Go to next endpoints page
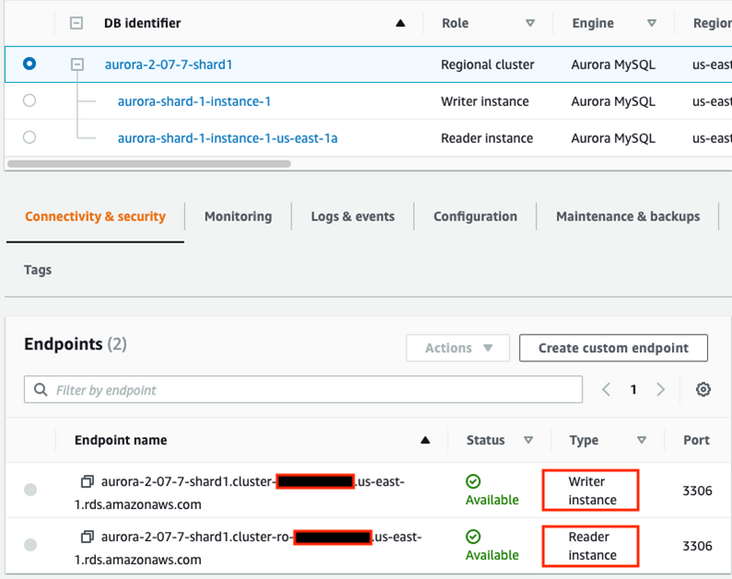The width and height of the screenshot is (732, 579). tap(661, 389)
